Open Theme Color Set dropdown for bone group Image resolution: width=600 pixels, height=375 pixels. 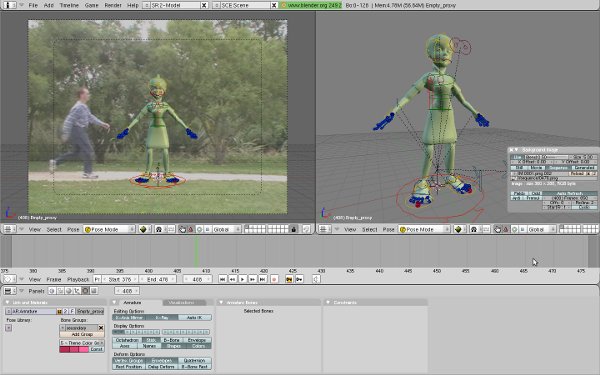point(82,343)
